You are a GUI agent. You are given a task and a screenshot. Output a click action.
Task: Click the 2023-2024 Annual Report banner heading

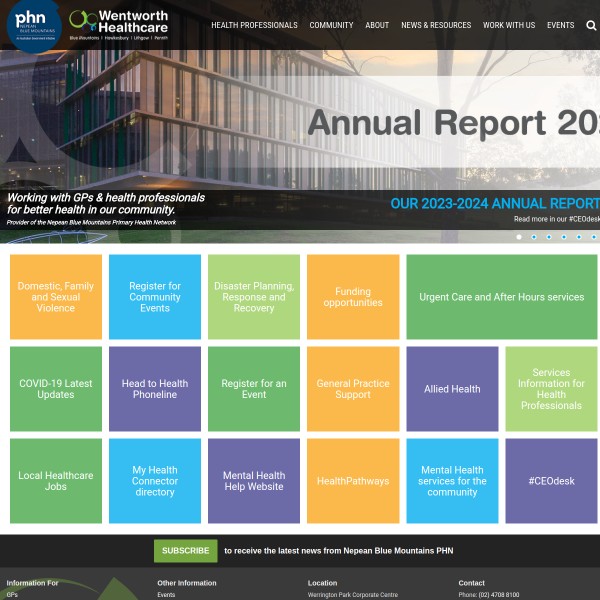tap(494, 203)
